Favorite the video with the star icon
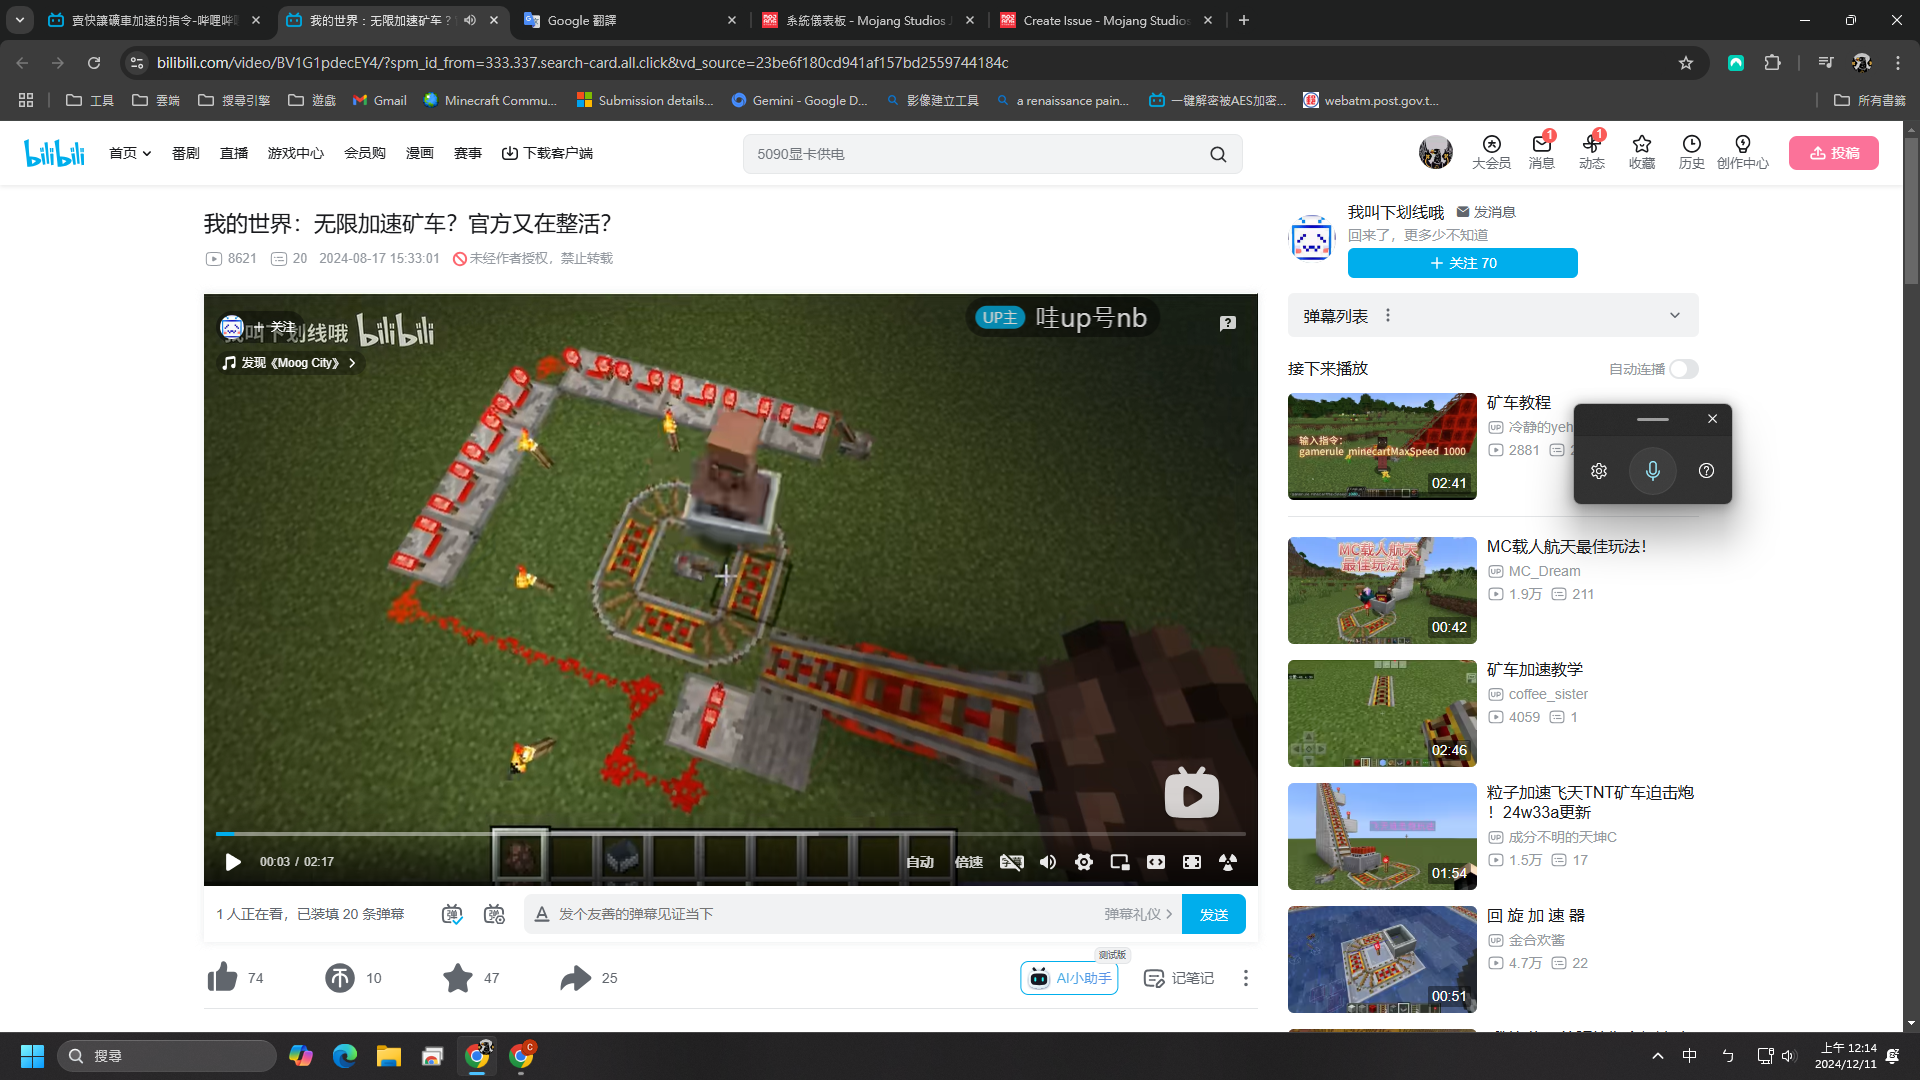This screenshot has width=1920, height=1080. coord(458,977)
